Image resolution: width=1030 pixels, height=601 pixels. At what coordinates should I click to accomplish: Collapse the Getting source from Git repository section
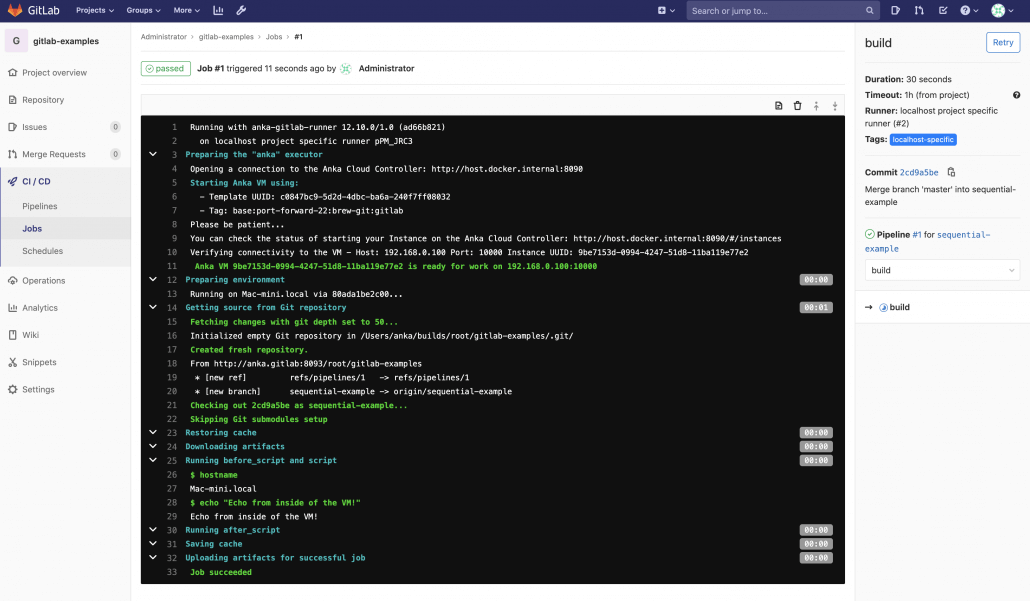153,307
